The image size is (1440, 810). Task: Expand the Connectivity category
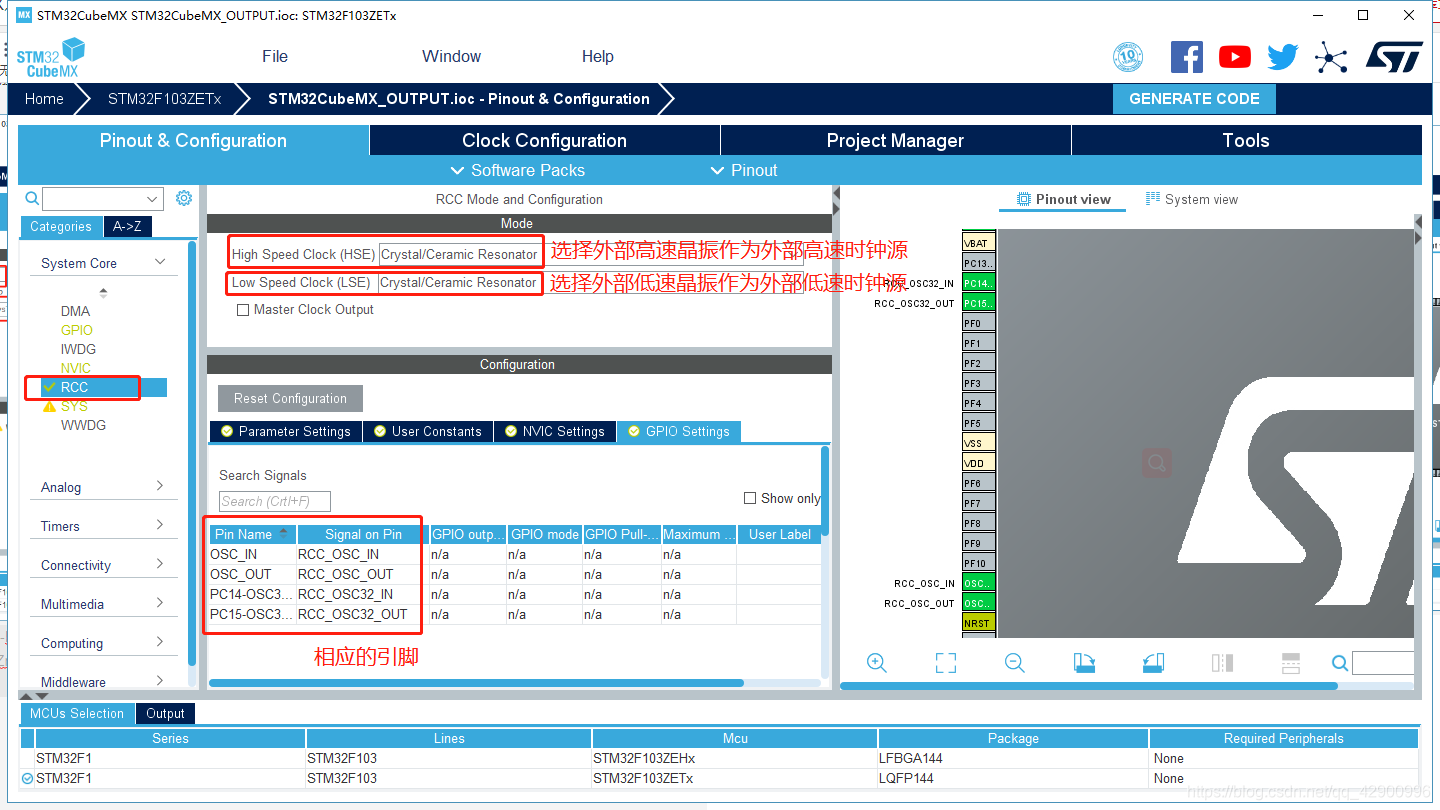pyautogui.click(x=160, y=564)
